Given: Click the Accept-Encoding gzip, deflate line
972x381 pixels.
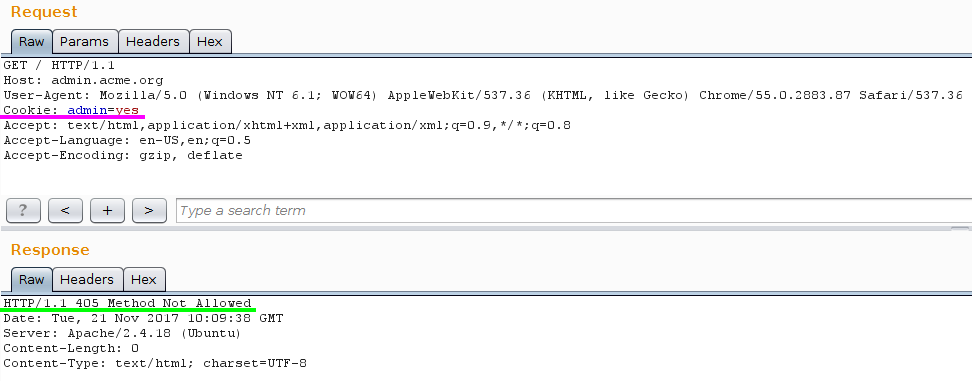Looking at the screenshot, I should [123, 155].
